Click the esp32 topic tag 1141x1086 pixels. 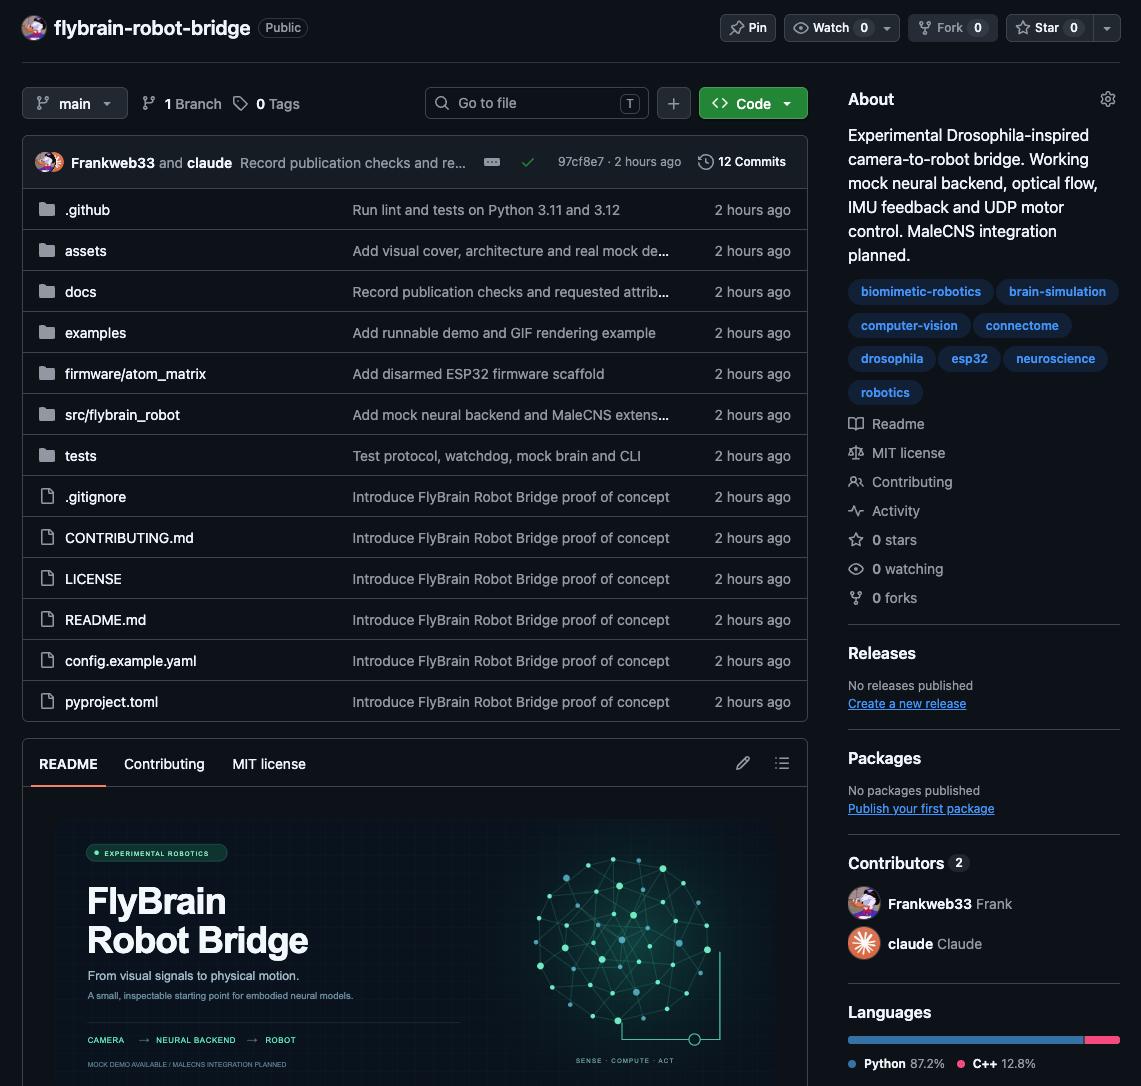point(969,358)
